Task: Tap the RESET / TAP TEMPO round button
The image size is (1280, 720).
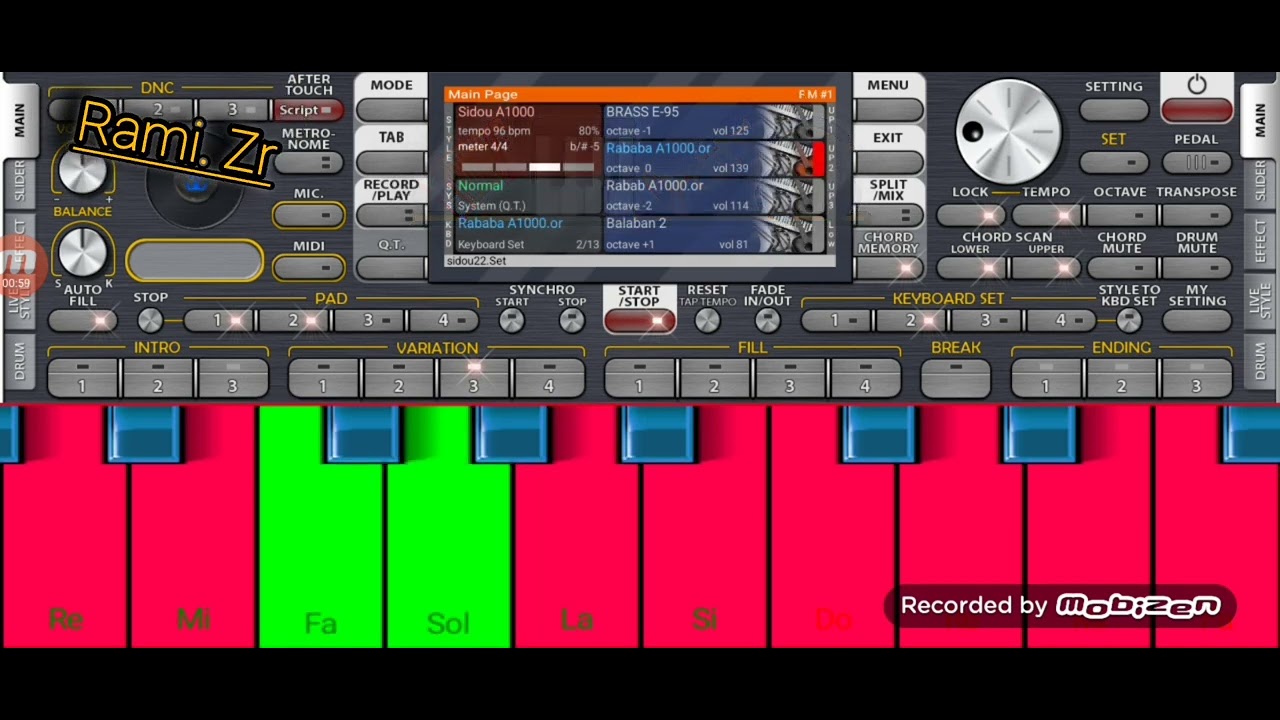Action: click(x=707, y=320)
